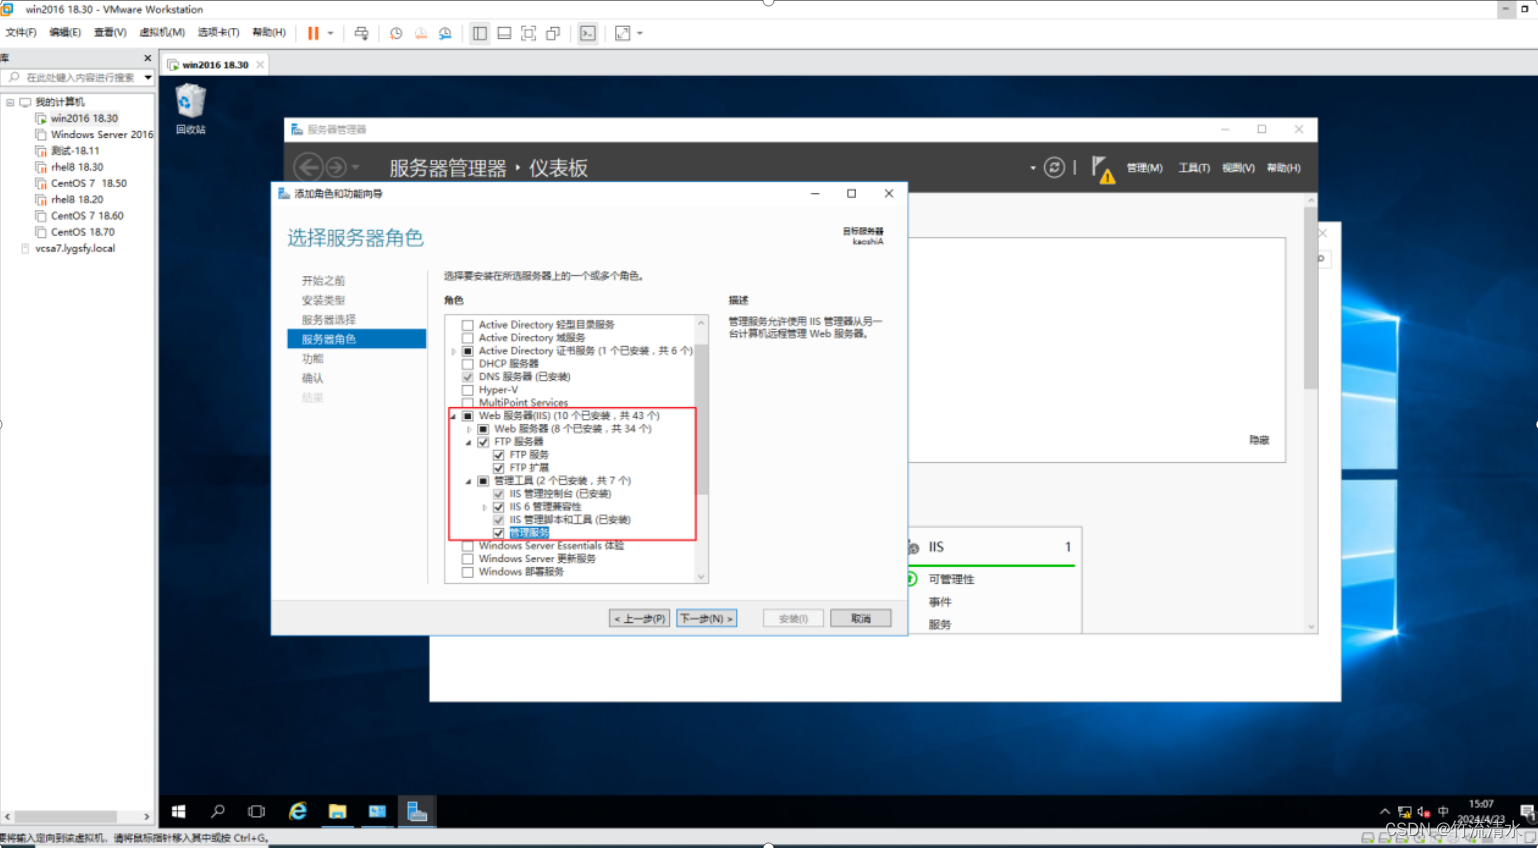Click Server Manager refresh icon
This screenshot has width=1538, height=848.
[1054, 167]
